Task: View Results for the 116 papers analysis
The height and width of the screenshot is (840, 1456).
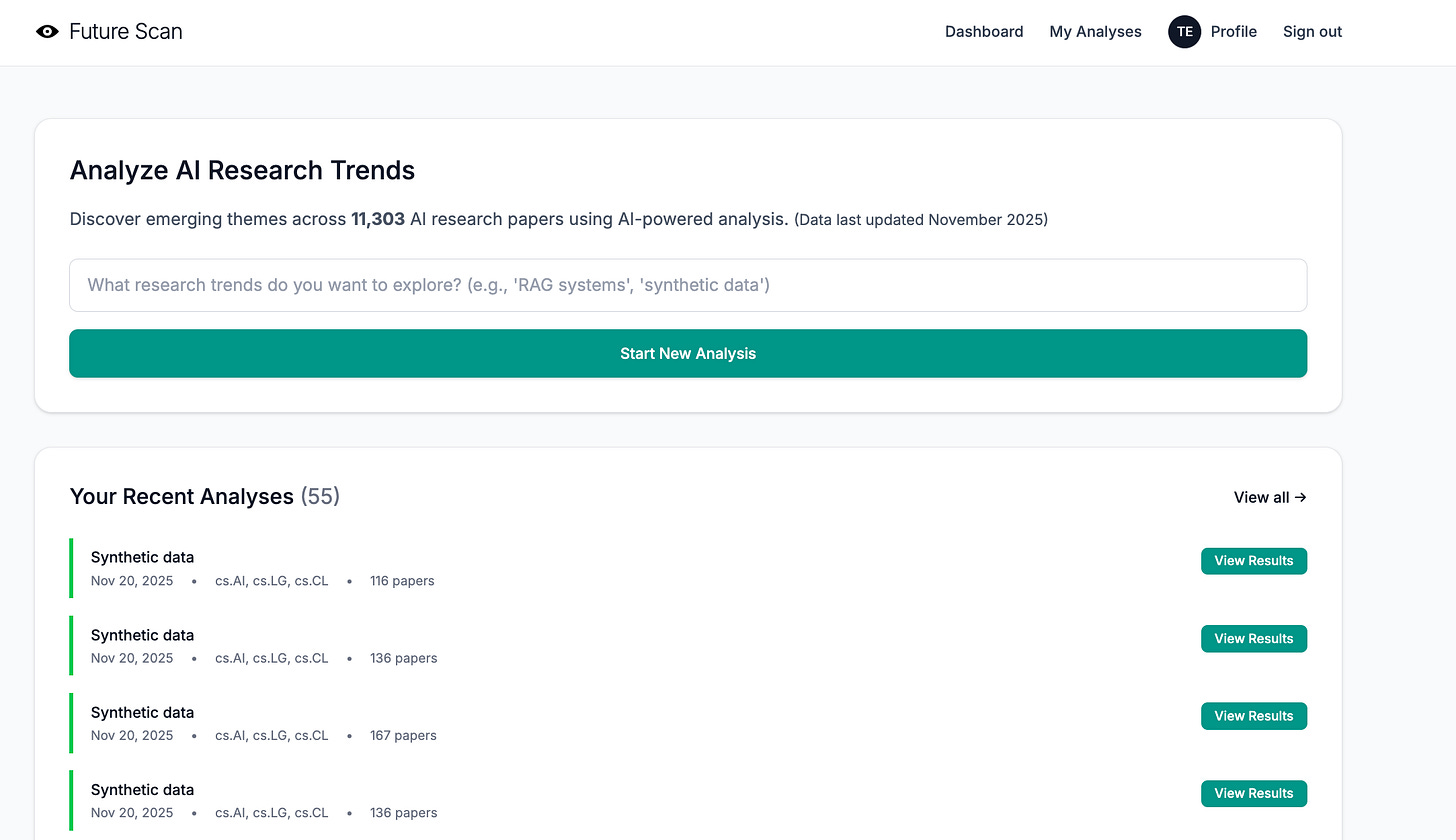Action: click(x=1254, y=561)
